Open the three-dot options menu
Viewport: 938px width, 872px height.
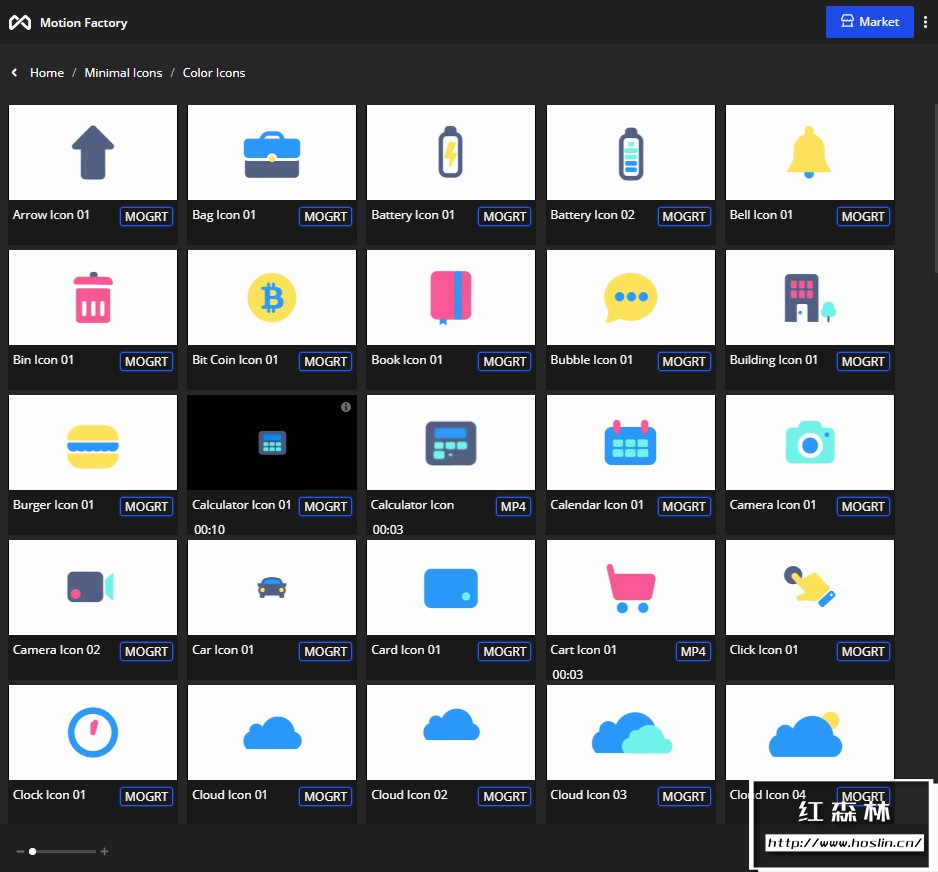click(x=925, y=22)
